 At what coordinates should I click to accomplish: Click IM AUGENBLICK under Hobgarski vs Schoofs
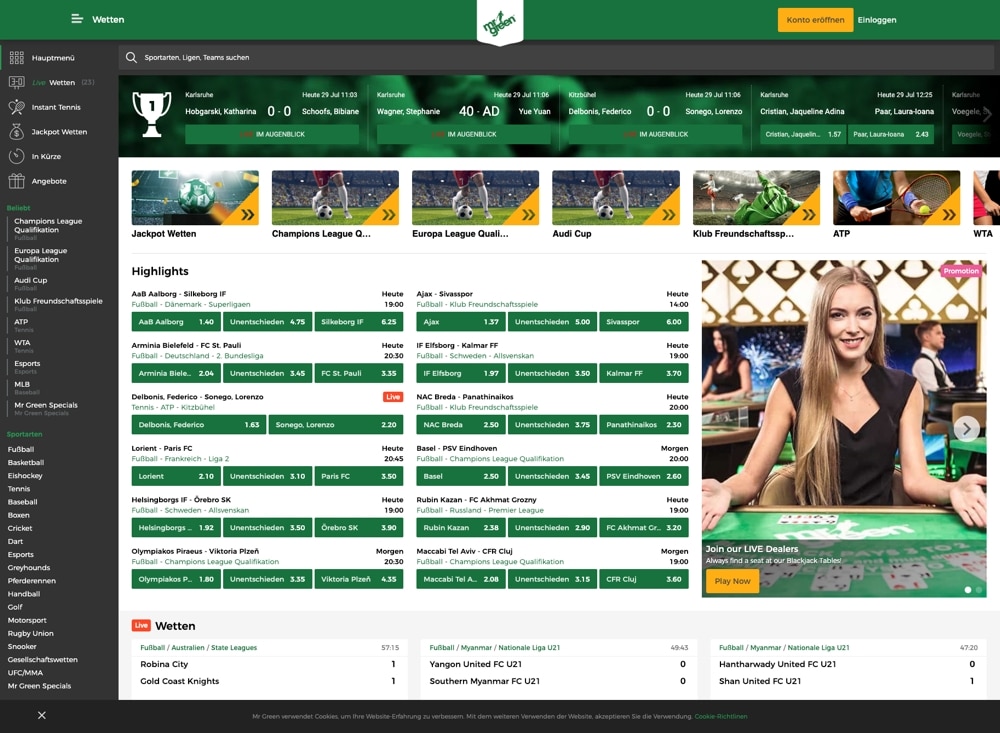pos(272,135)
